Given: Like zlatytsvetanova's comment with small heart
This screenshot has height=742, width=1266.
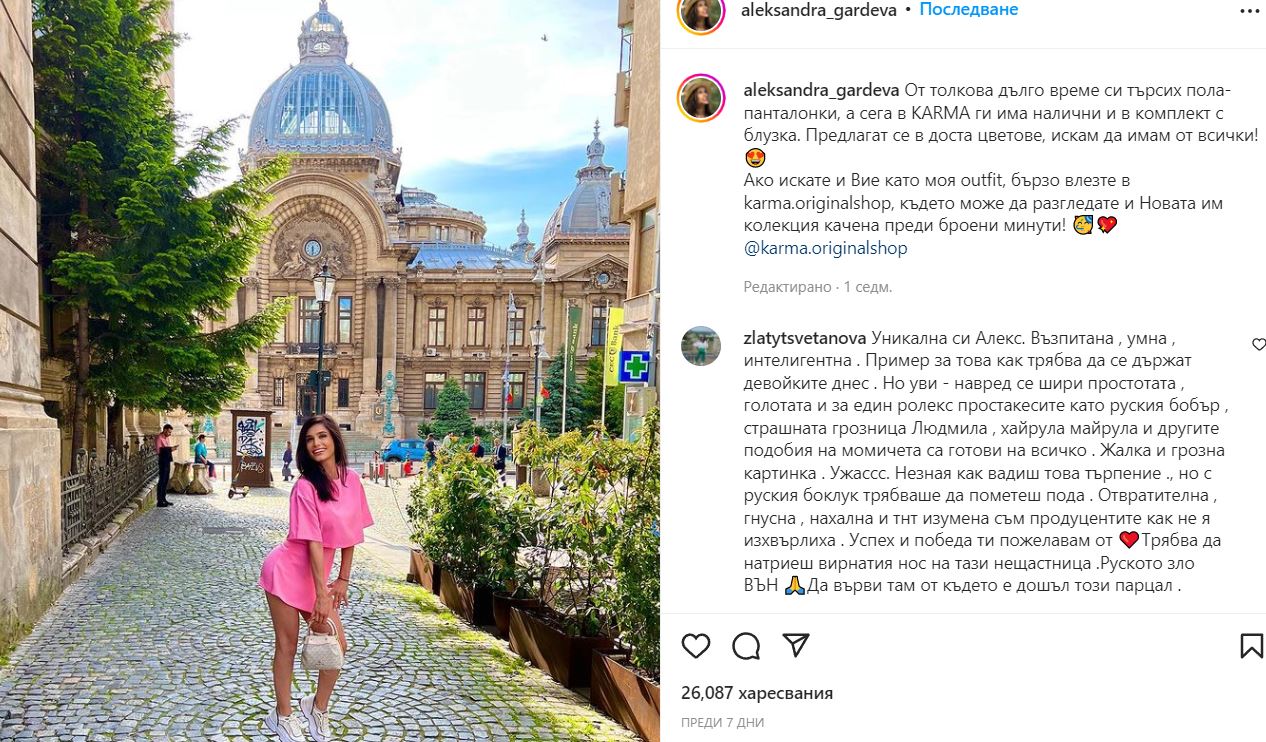Looking at the screenshot, I should point(1259,344).
